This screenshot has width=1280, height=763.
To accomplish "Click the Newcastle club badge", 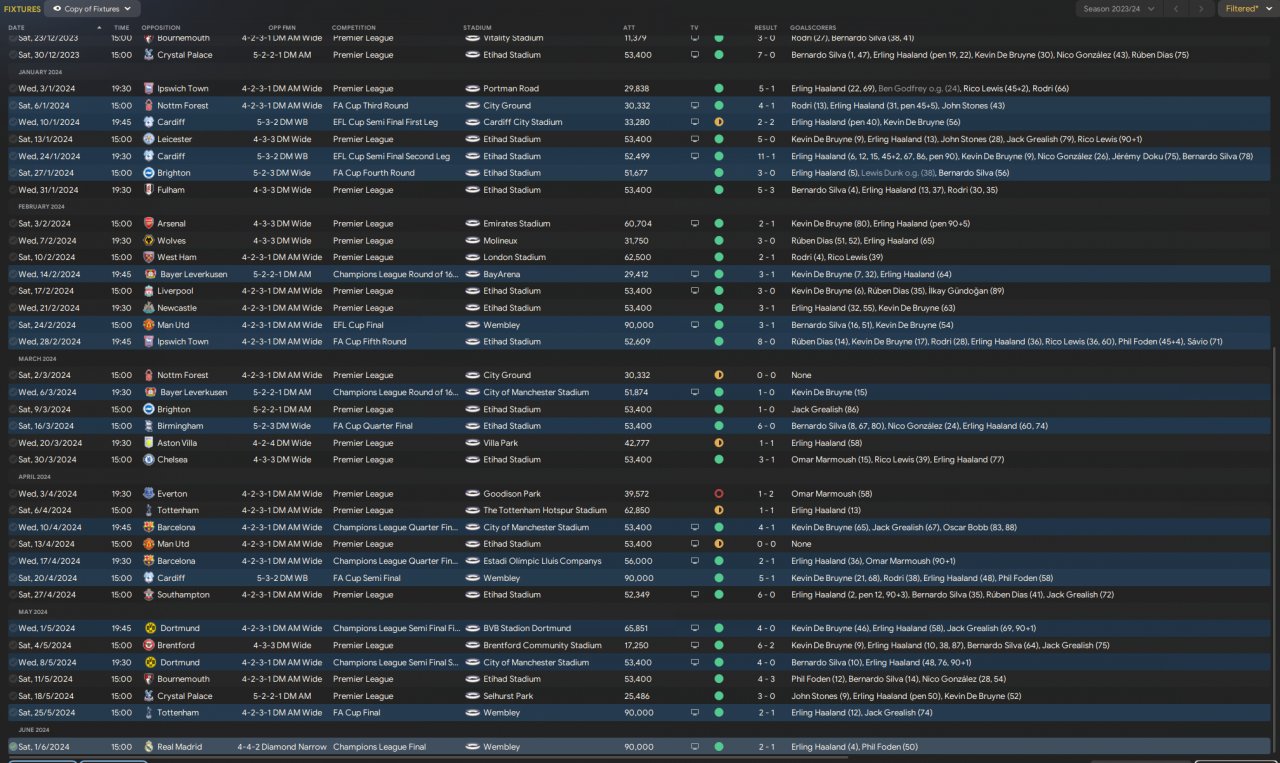I will coord(149,308).
